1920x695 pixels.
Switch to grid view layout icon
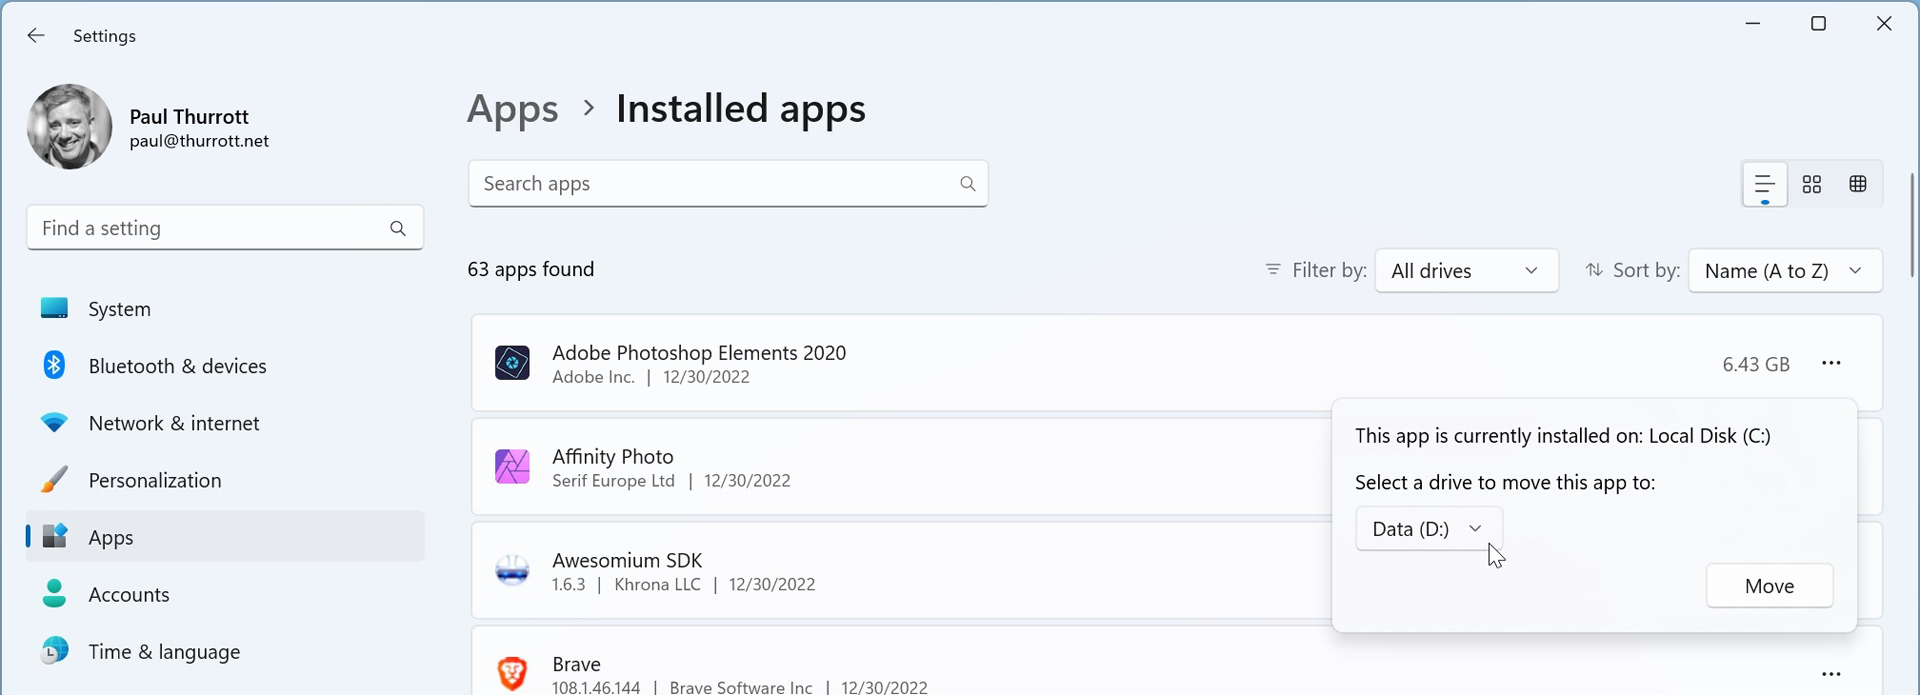(x=1812, y=184)
